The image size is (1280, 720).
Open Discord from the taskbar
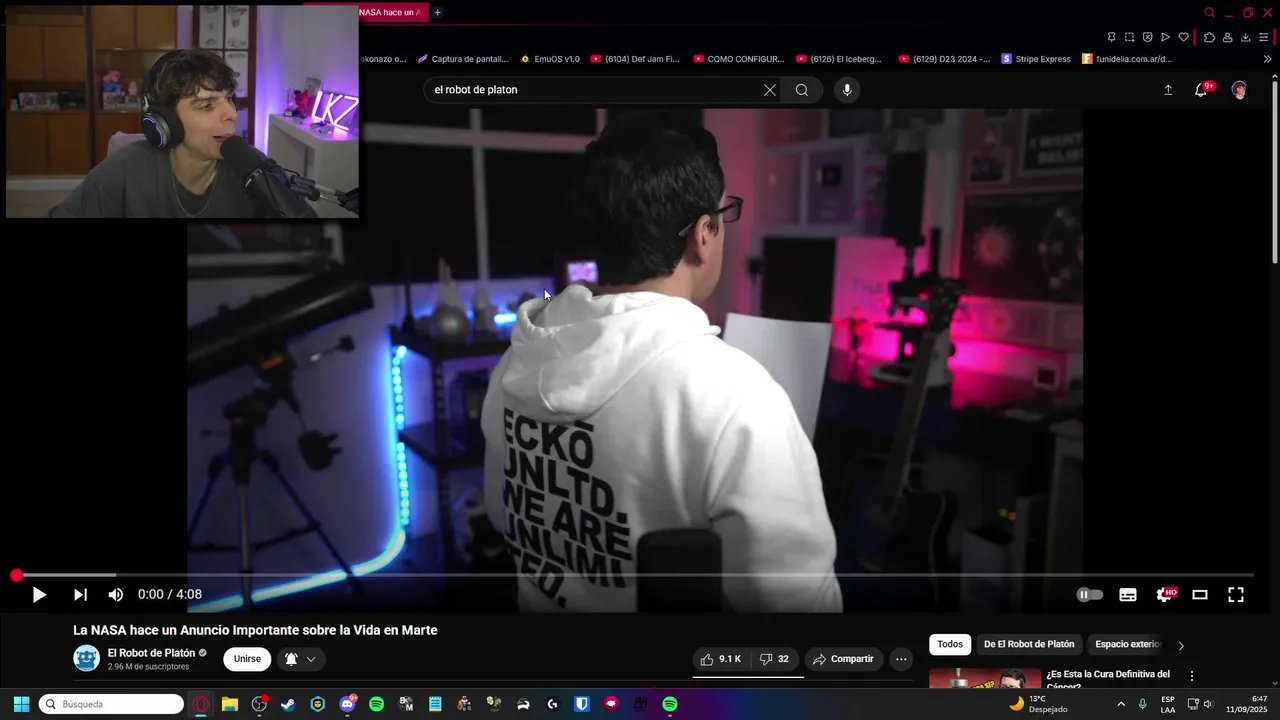[x=347, y=704]
